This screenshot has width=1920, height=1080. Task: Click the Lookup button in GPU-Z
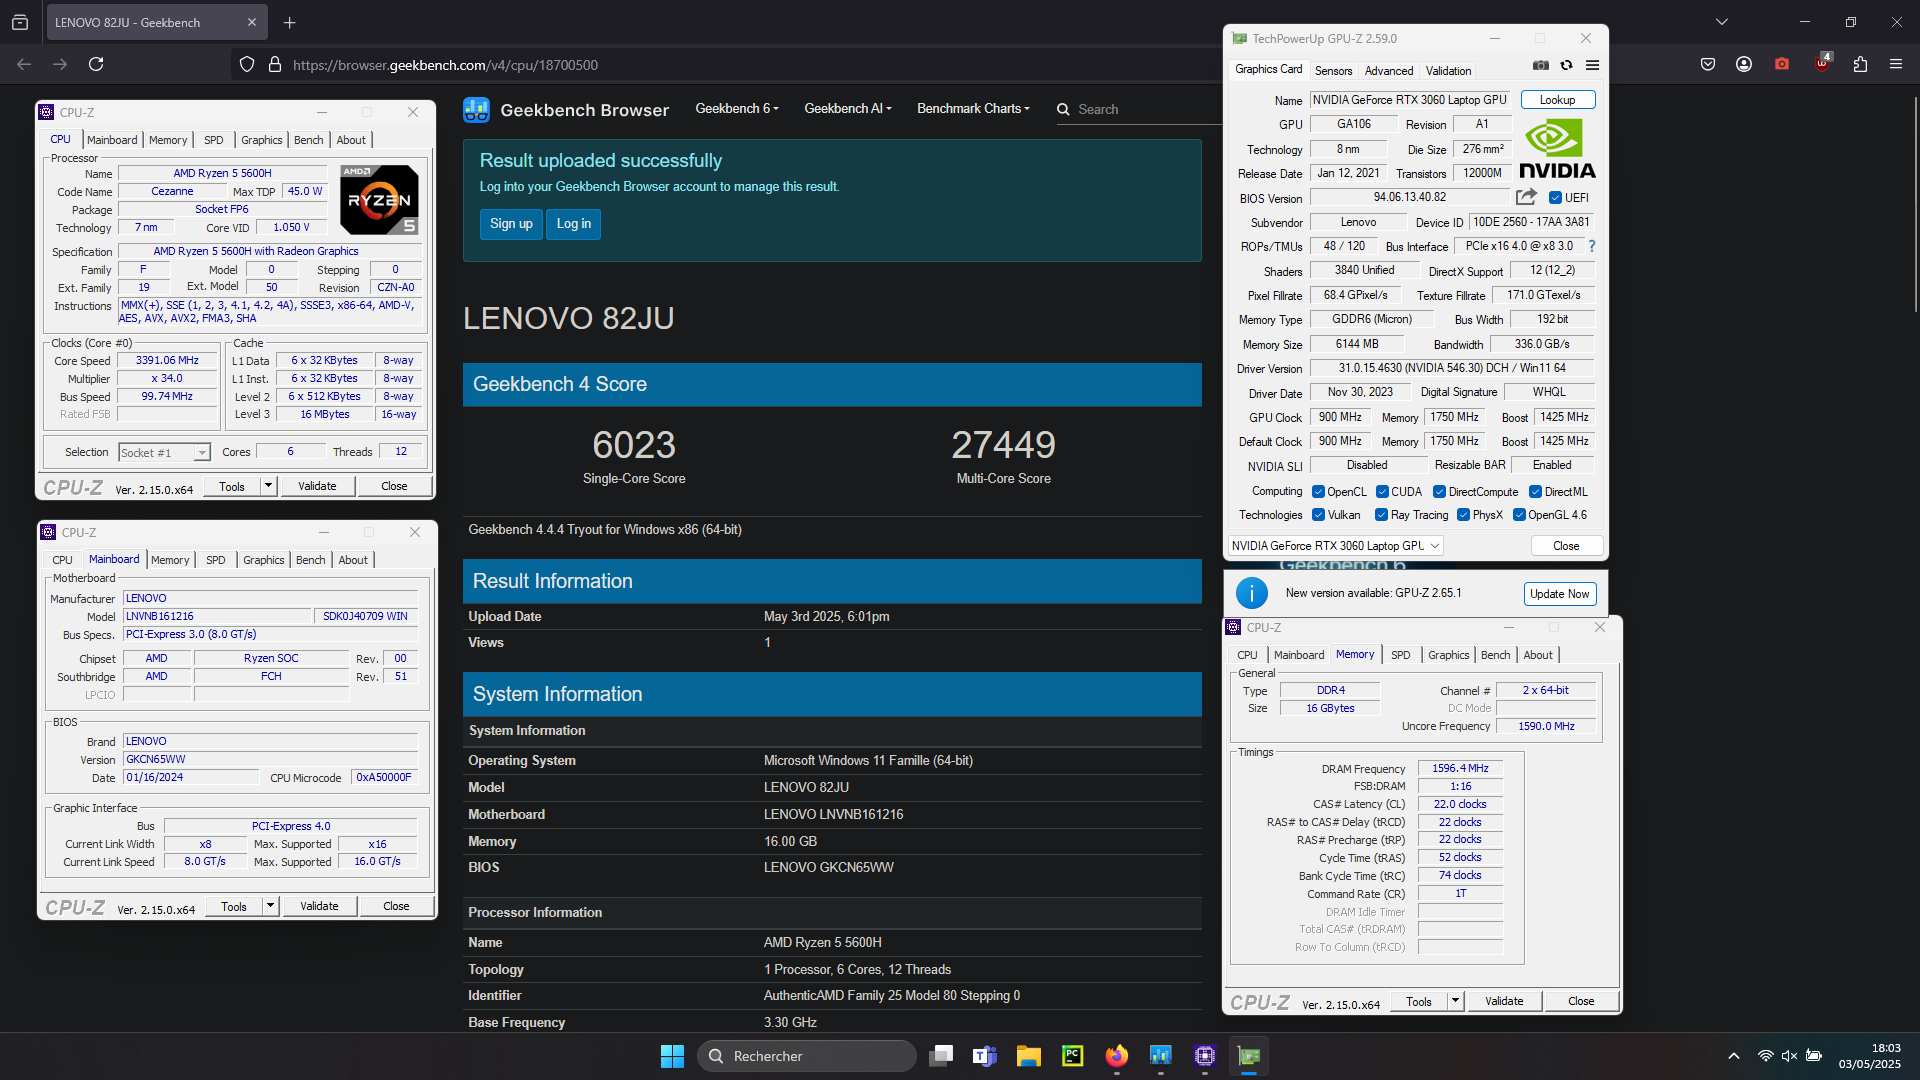click(1557, 100)
